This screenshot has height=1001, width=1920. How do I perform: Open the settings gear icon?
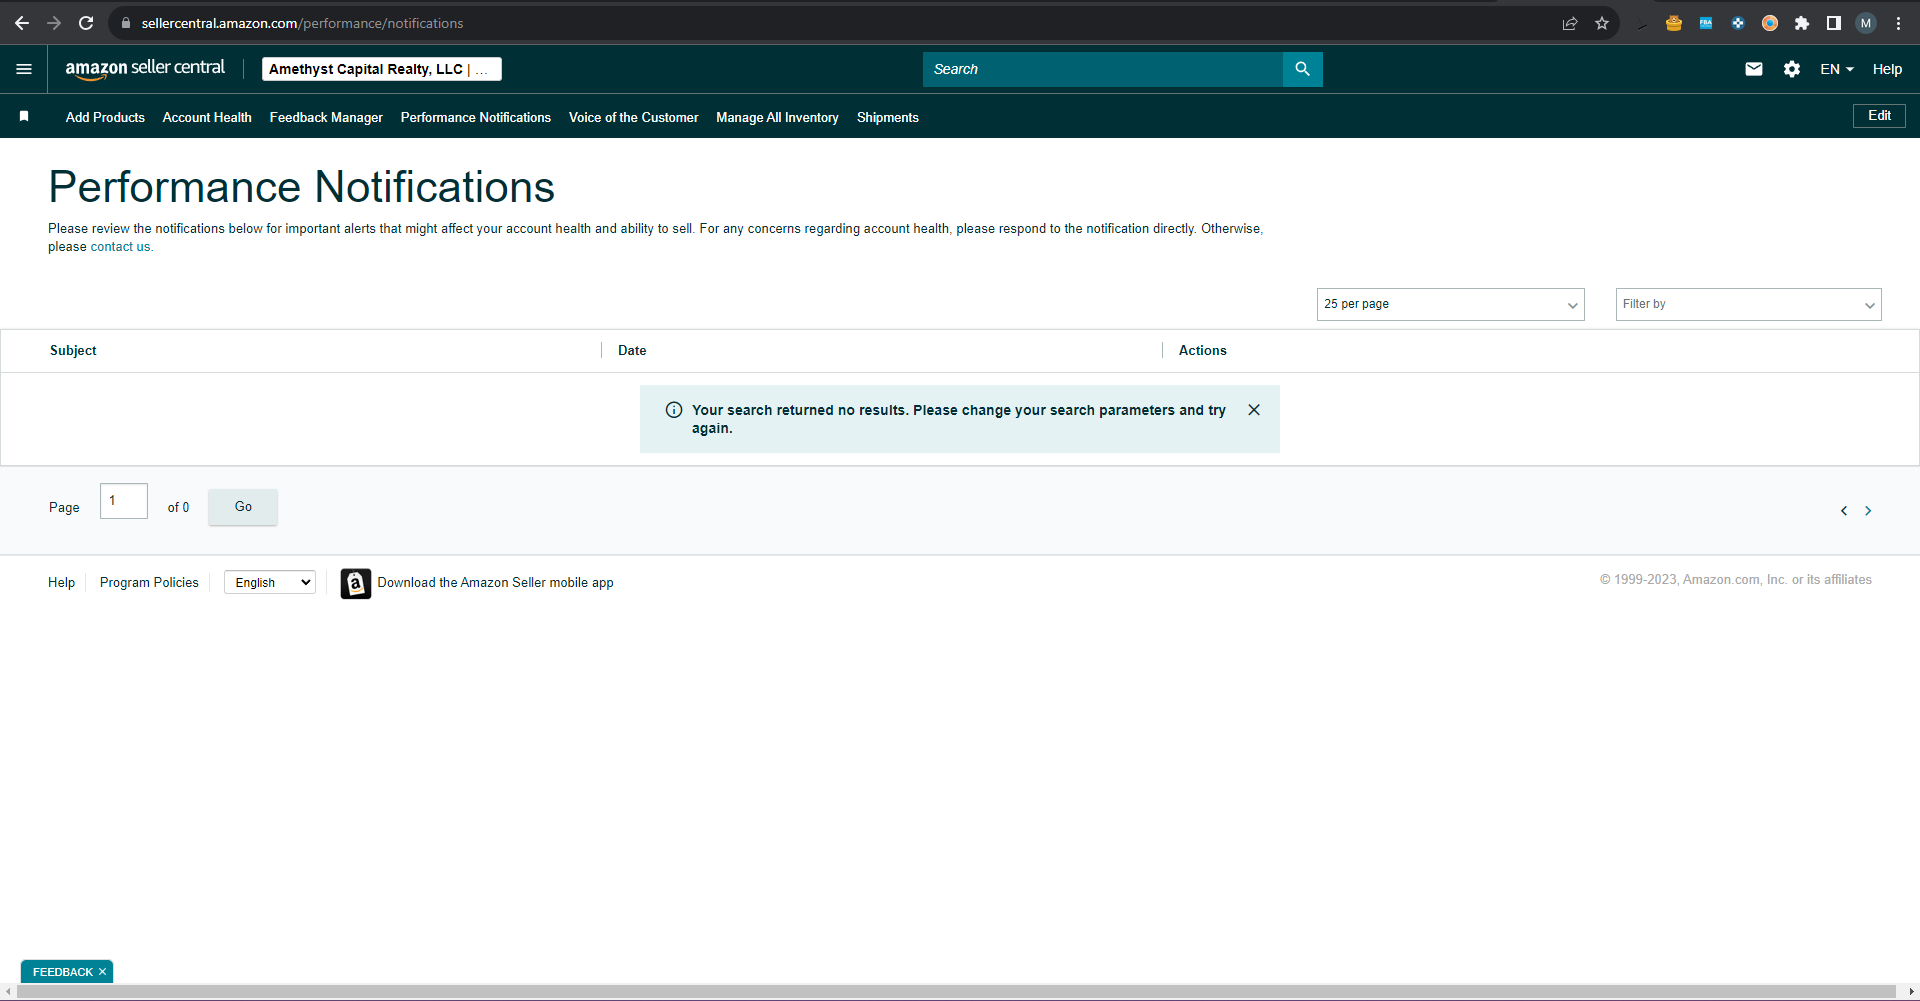coord(1792,69)
